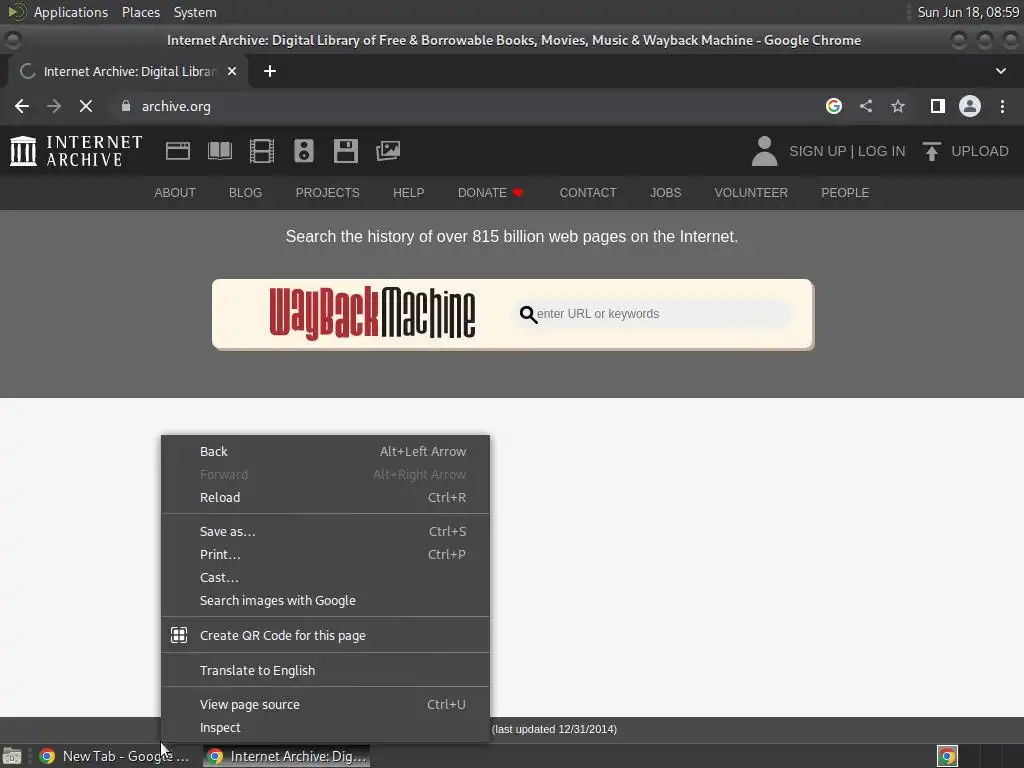Open the PROJECTS link
The image size is (1024, 768).
pyautogui.click(x=327, y=193)
